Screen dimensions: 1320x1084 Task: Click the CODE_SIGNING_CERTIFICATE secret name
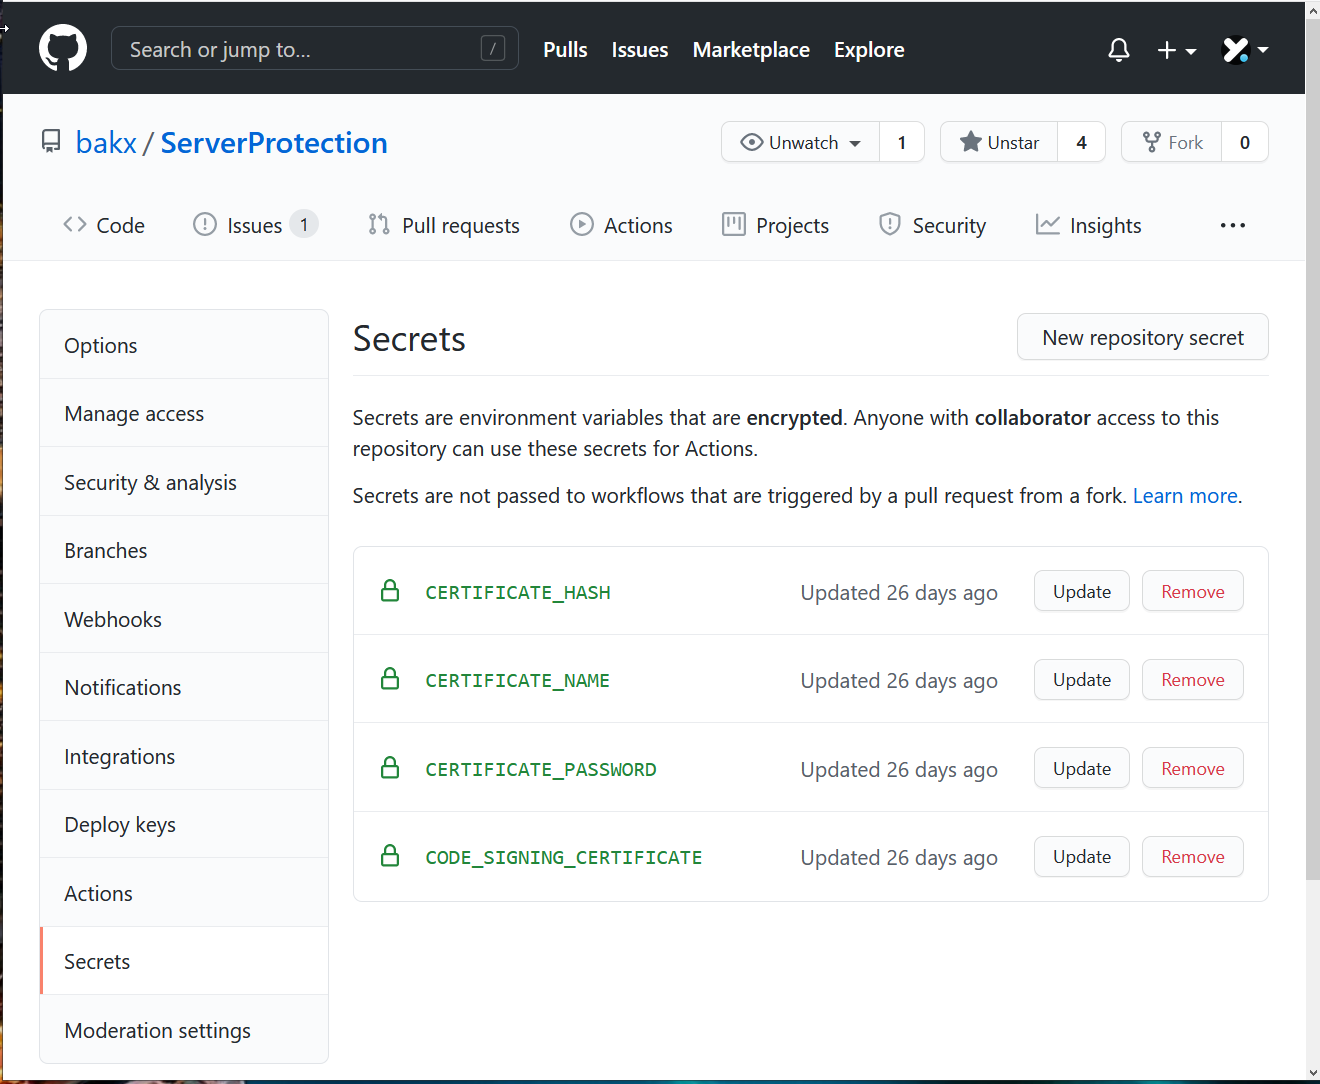(x=564, y=857)
